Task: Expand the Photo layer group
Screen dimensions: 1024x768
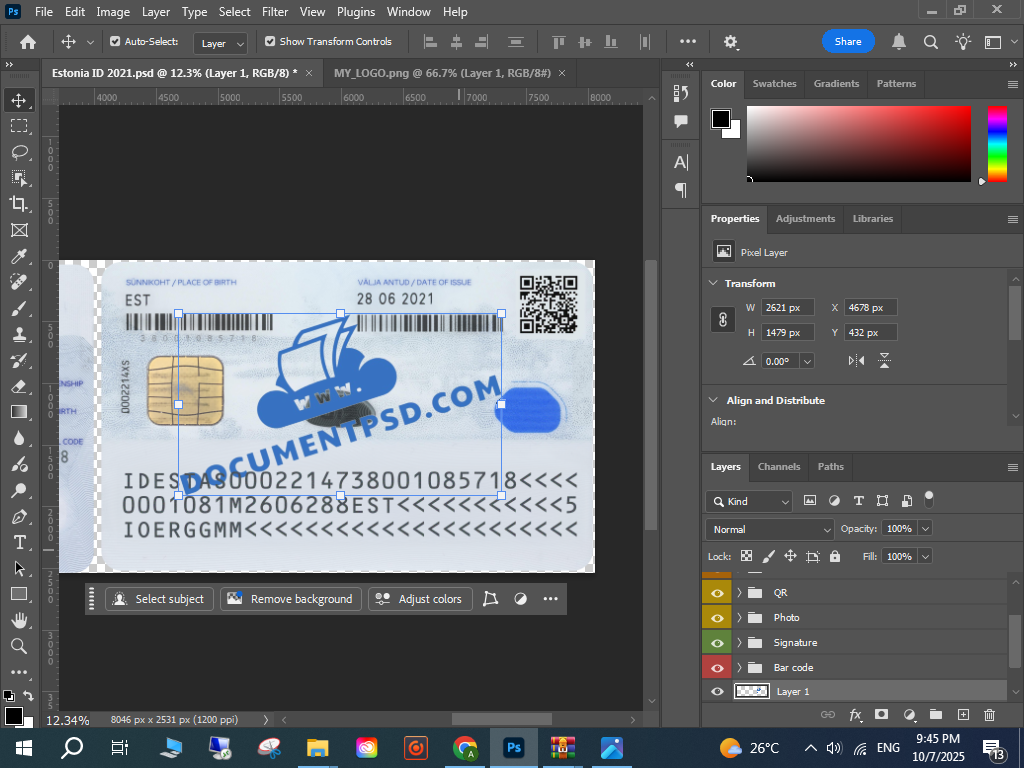Action: 739,618
